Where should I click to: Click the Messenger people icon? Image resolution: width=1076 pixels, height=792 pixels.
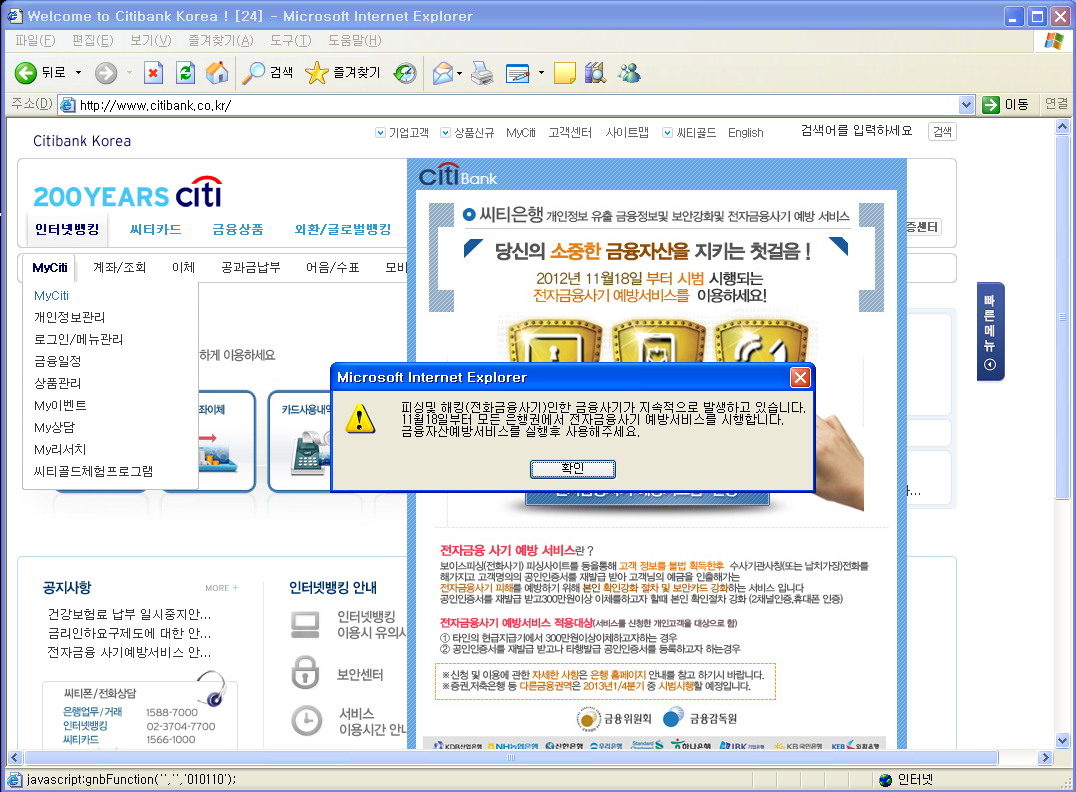coord(629,73)
